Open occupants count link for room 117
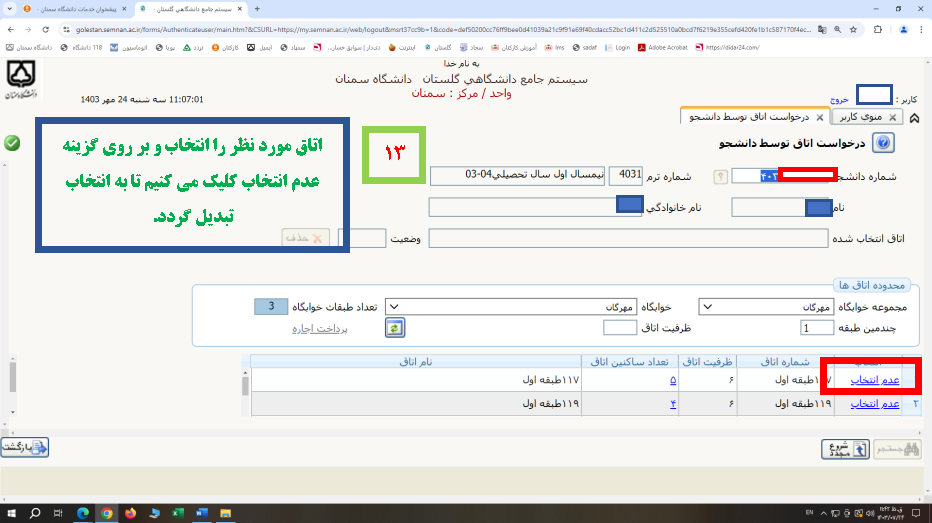932x523 pixels. pos(672,381)
